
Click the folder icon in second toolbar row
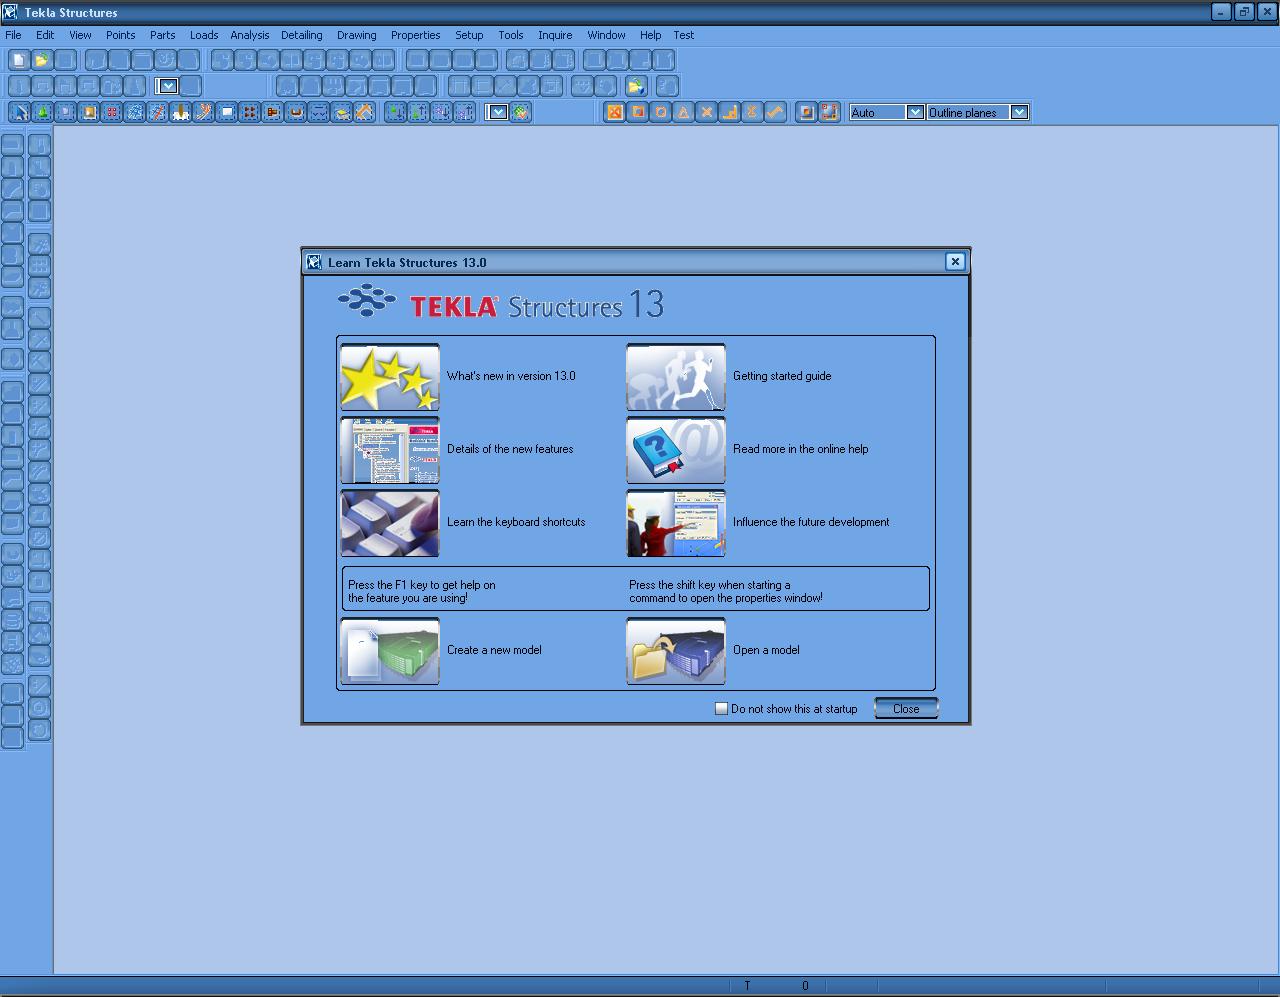[x=636, y=86]
